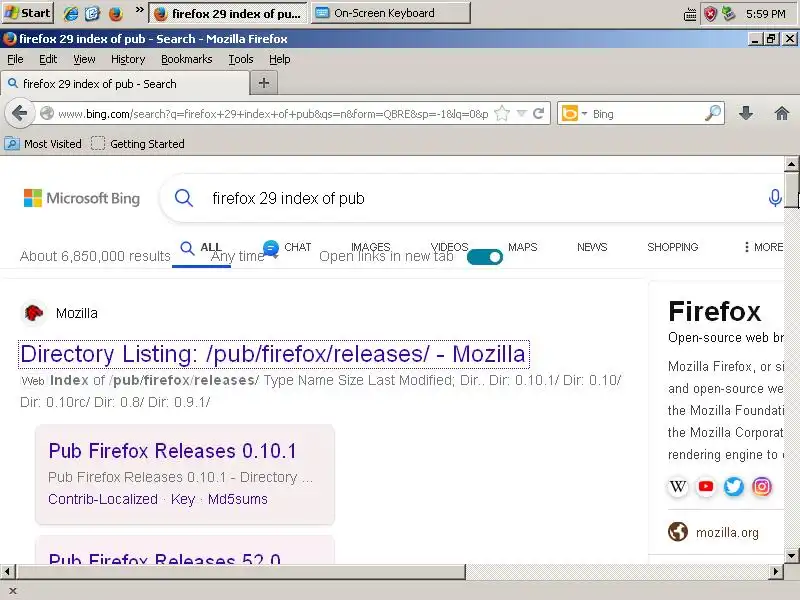
Task: Open the Start menu
Action: coord(28,13)
